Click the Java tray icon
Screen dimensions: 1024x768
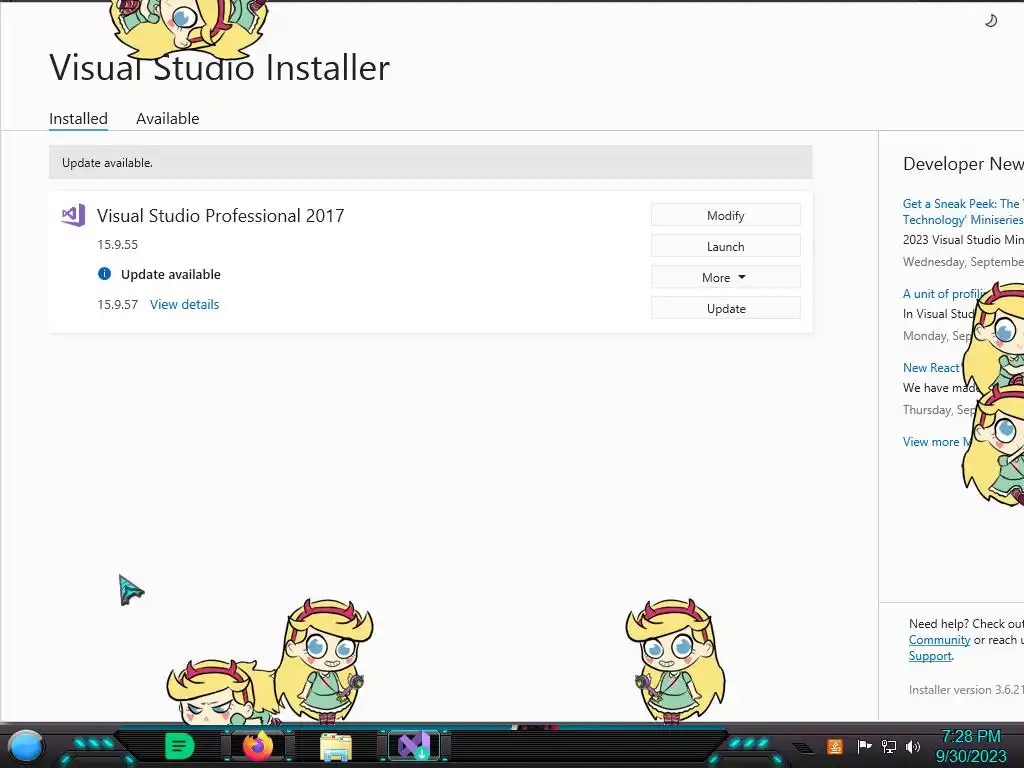pyautogui.click(x=835, y=746)
